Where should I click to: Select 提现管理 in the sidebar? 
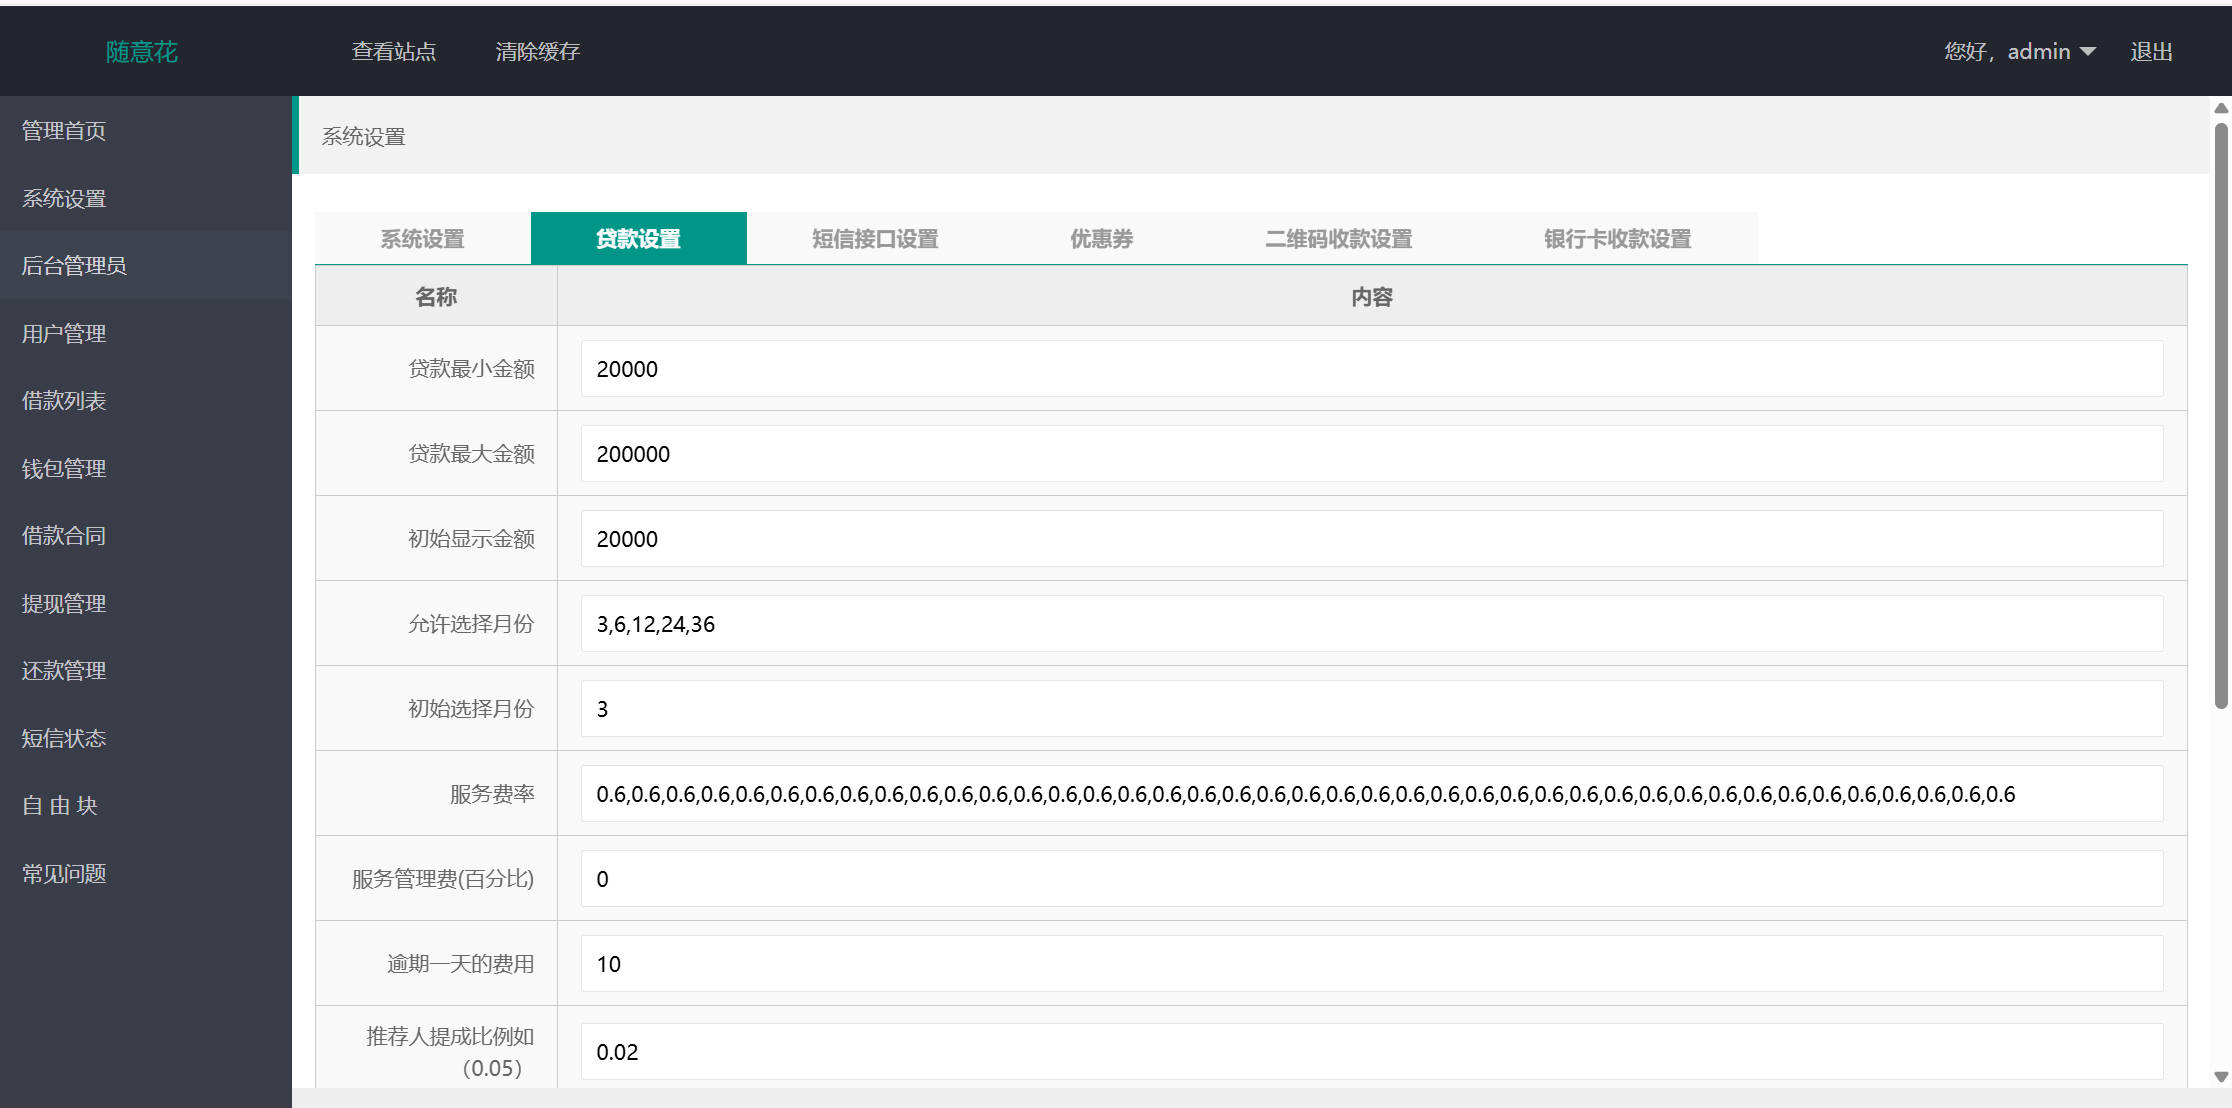tap(64, 604)
